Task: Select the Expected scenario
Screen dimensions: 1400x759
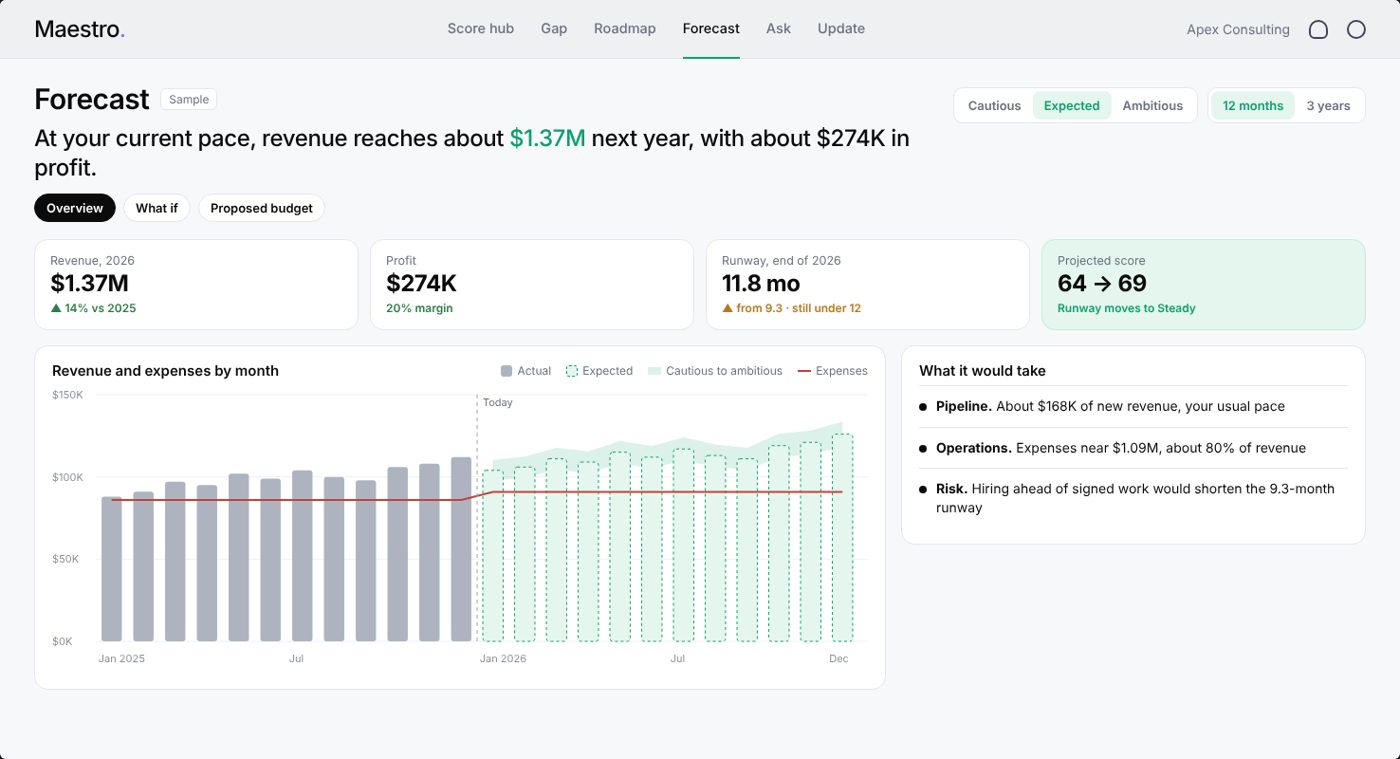Action: pos(1071,106)
